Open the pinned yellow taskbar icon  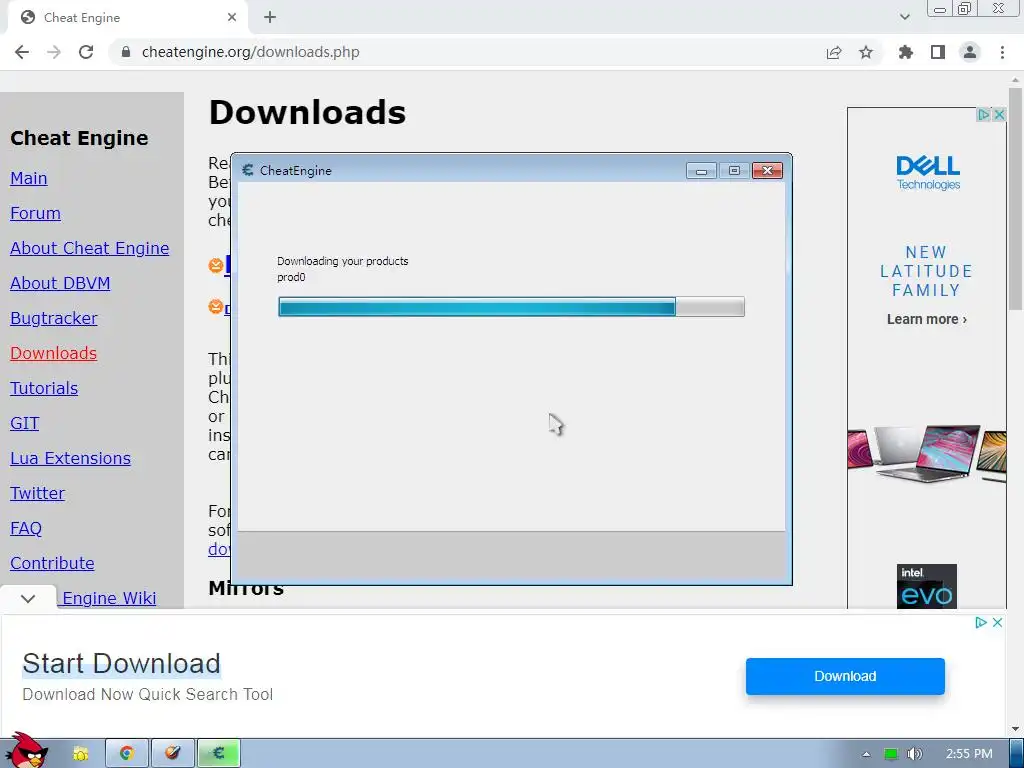pos(80,754)
